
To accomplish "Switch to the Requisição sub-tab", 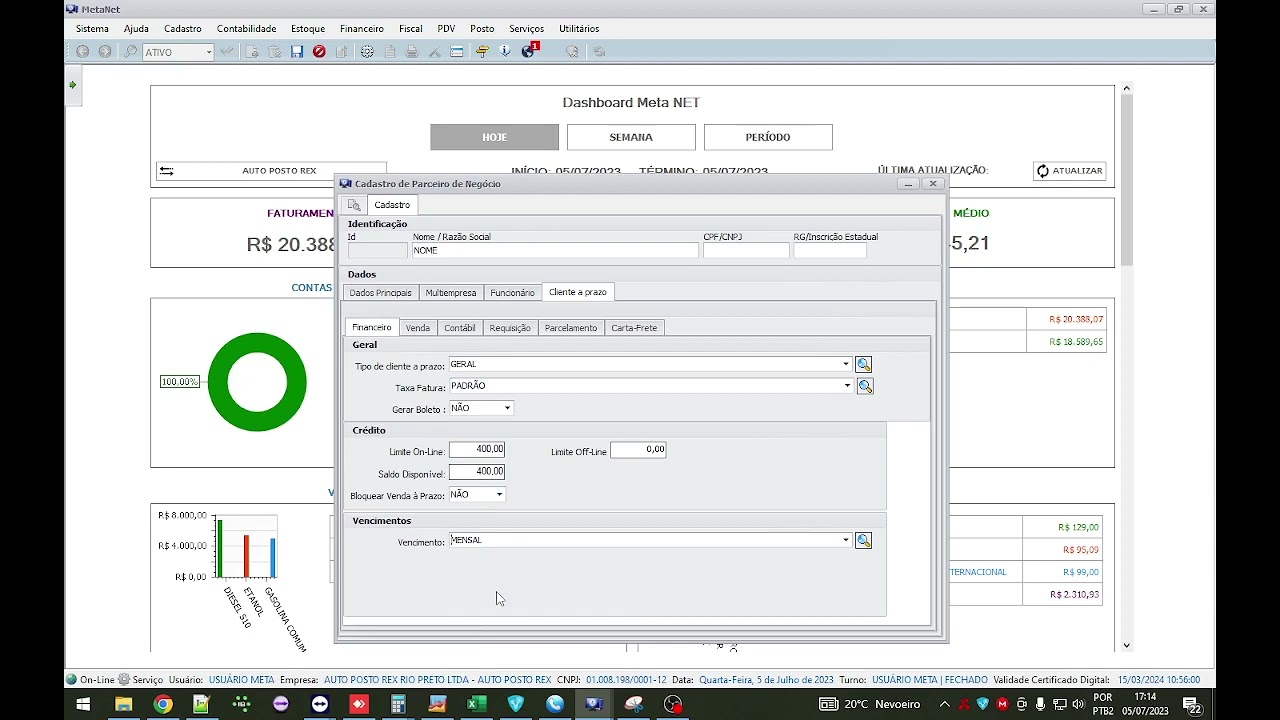I will 510,328.
